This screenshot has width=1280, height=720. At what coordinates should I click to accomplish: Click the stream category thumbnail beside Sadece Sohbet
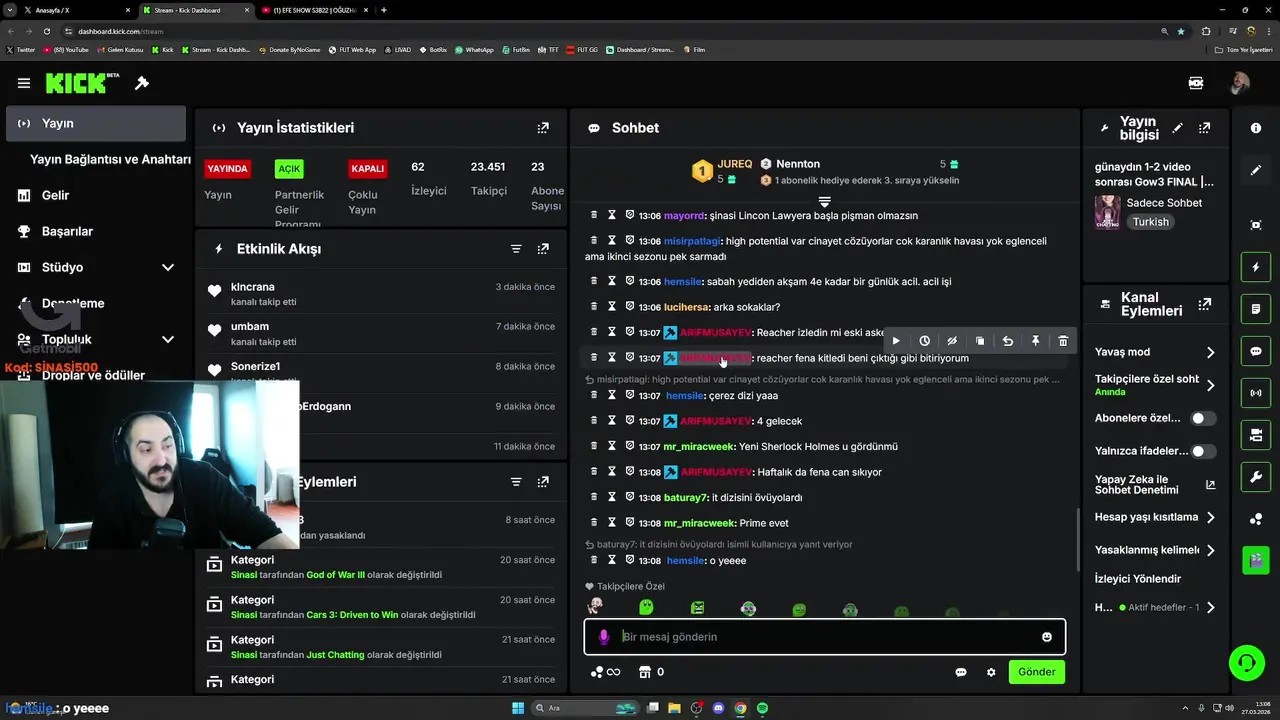(1107, 211)
